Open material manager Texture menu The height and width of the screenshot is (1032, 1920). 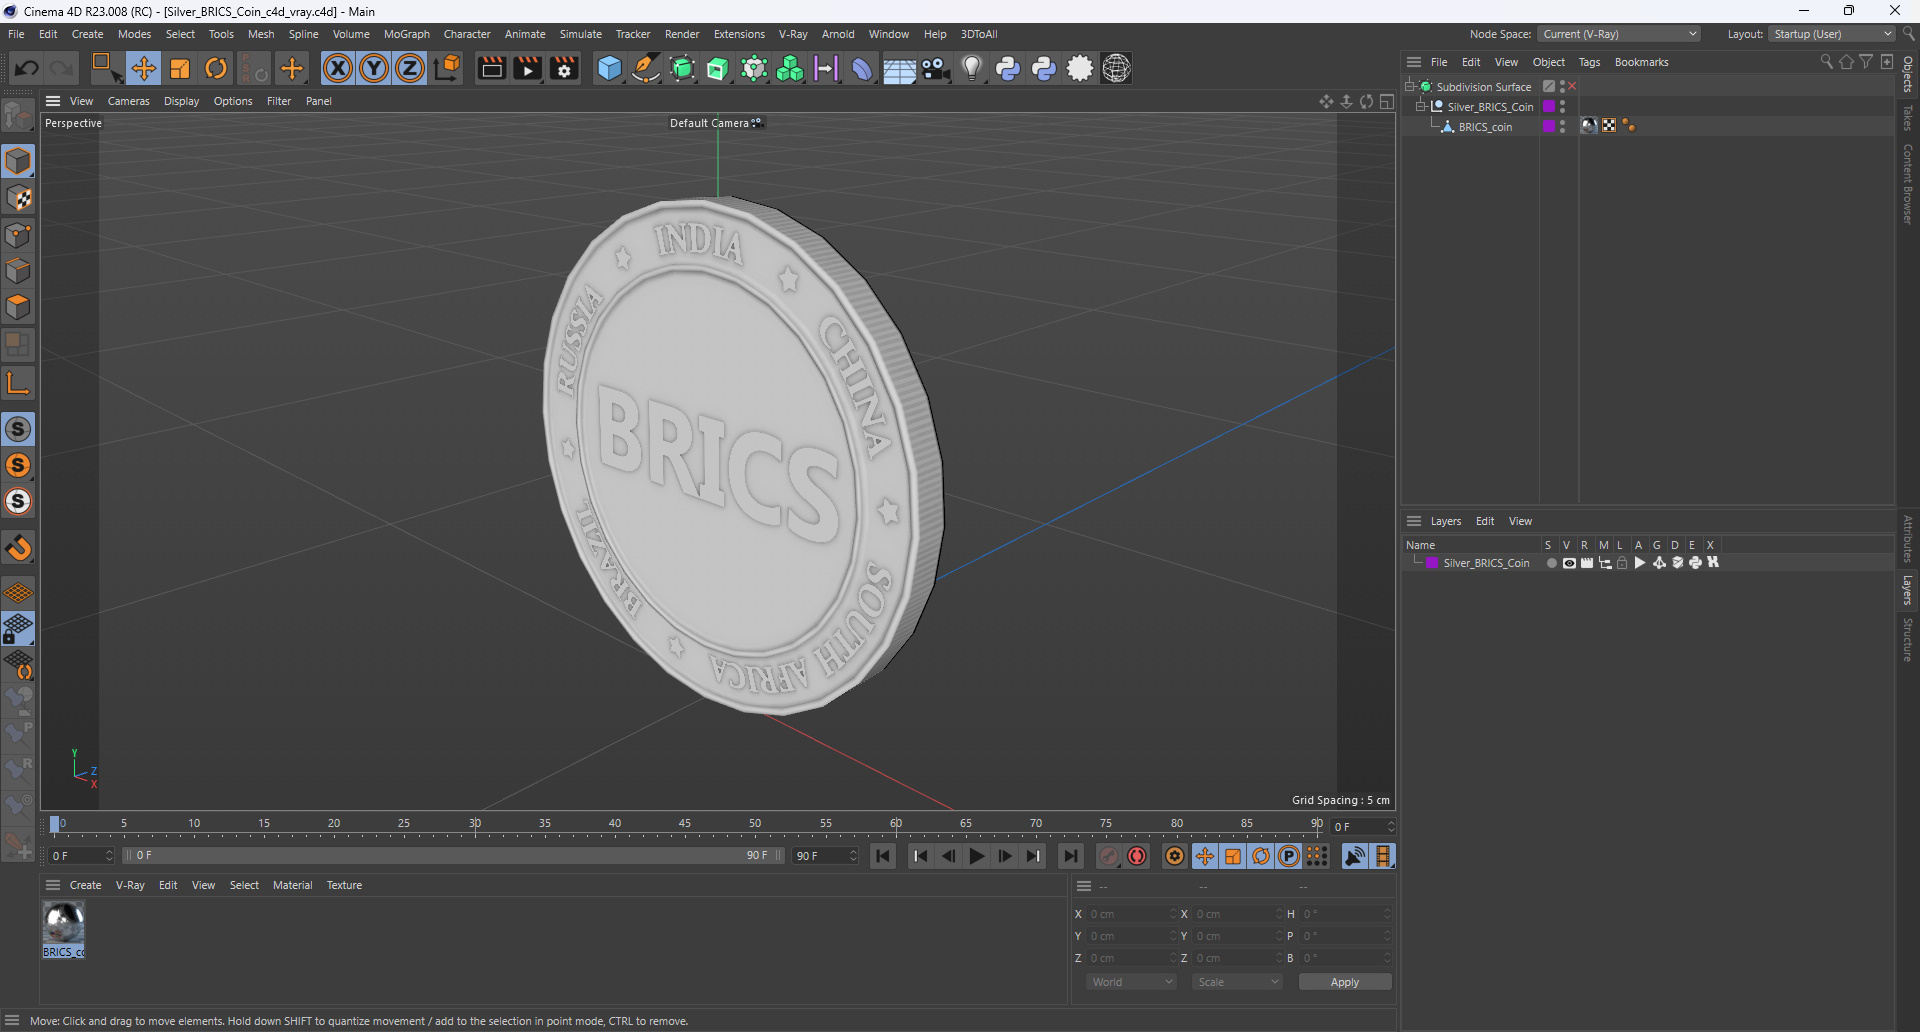[344, 885]
